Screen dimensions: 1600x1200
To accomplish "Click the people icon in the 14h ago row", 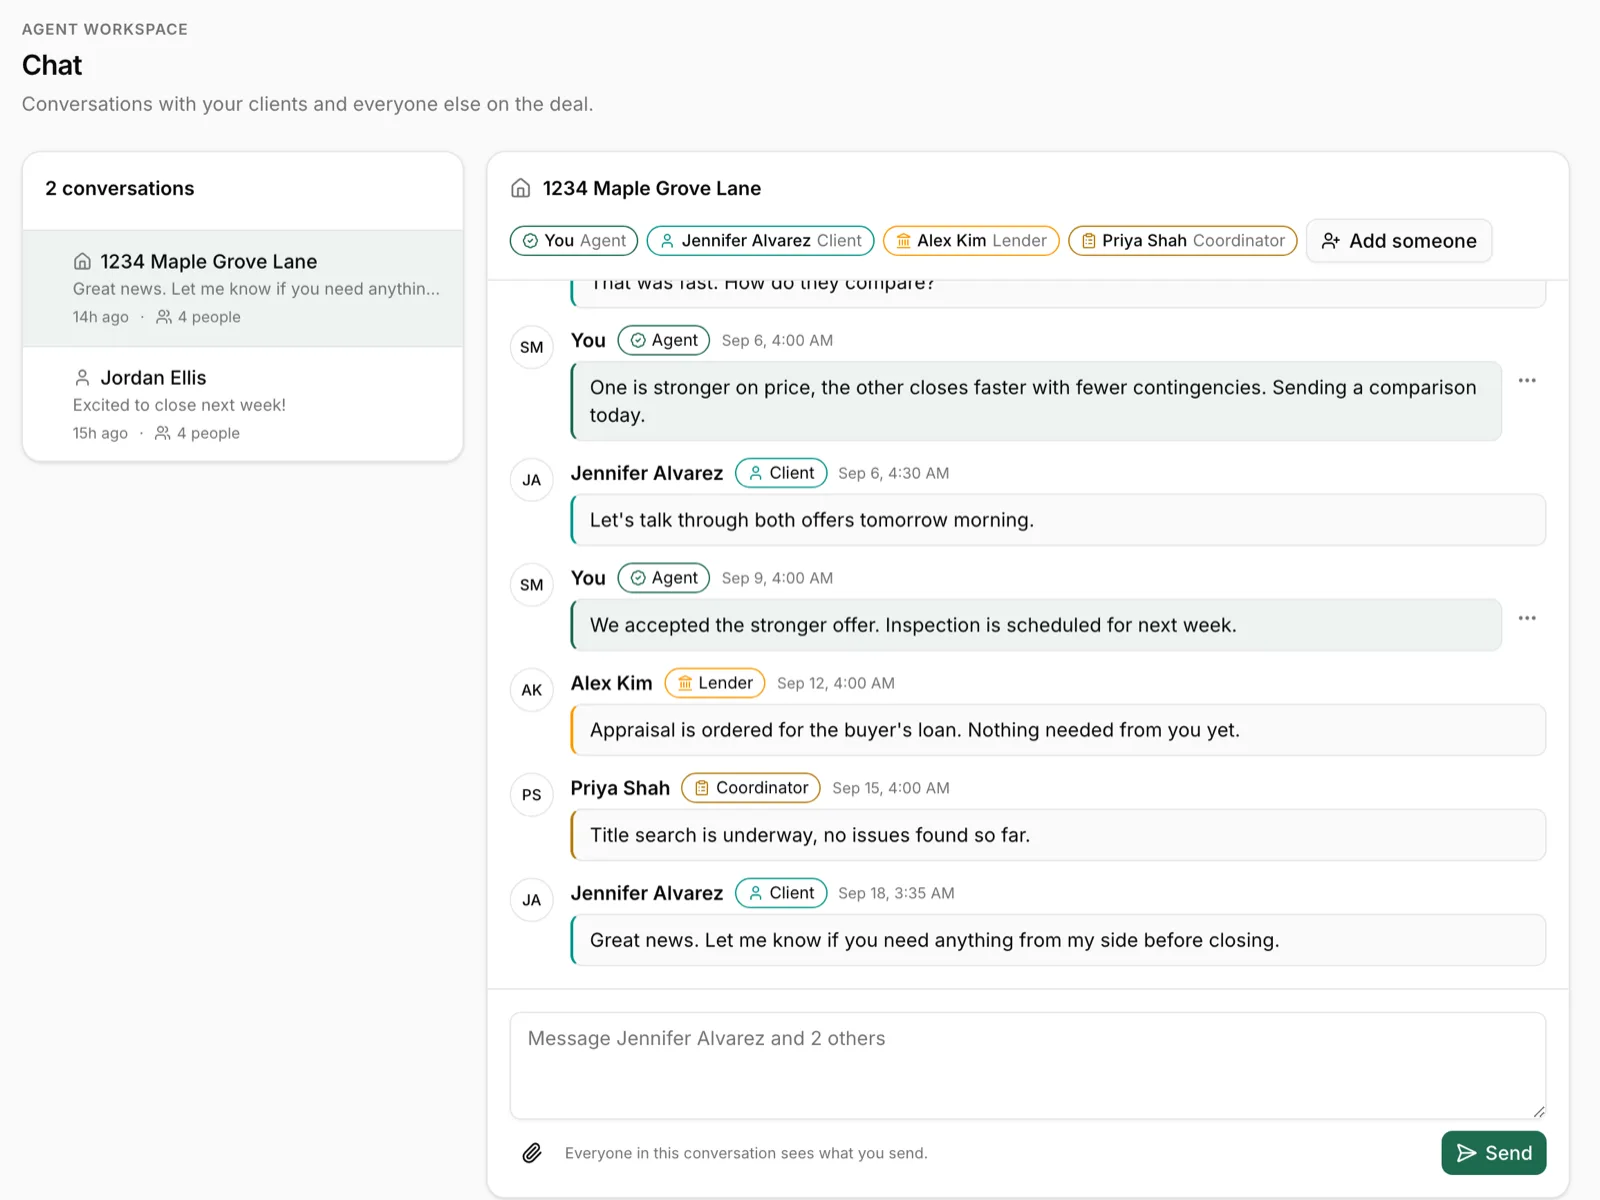I will 164,317.
